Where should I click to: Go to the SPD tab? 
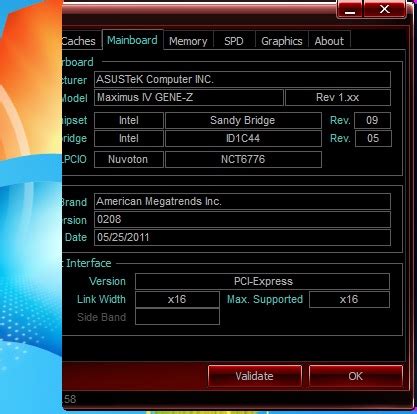tap(234, 41)
